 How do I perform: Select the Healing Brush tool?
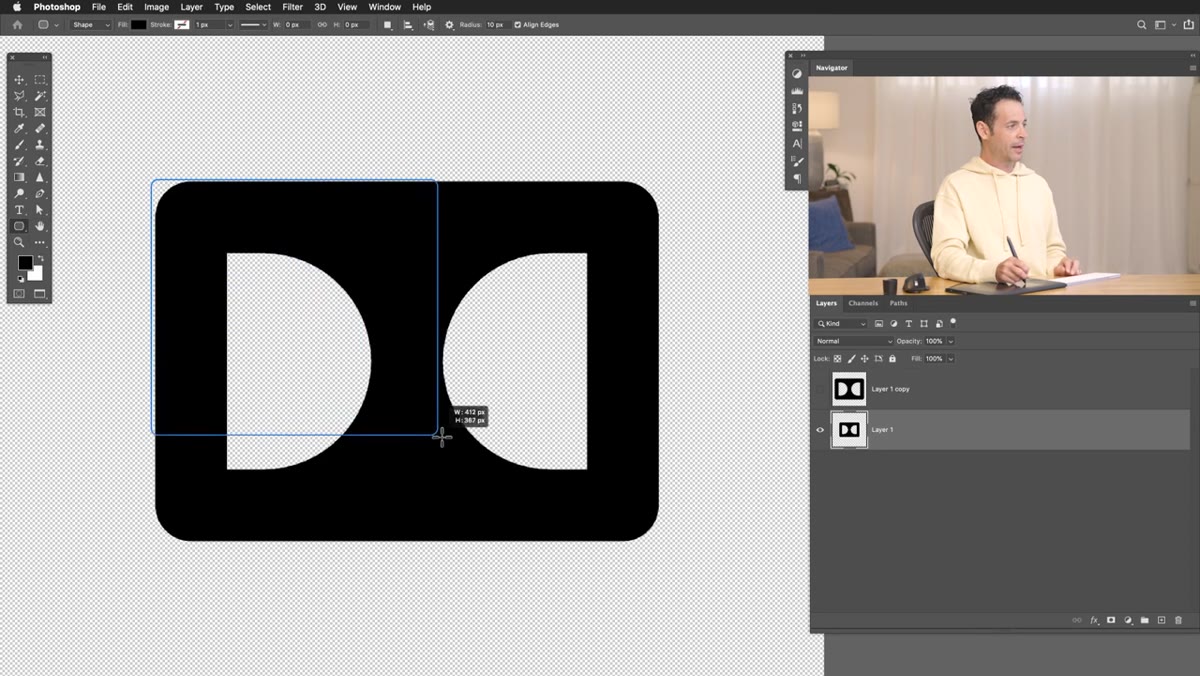tap(40, 128)
